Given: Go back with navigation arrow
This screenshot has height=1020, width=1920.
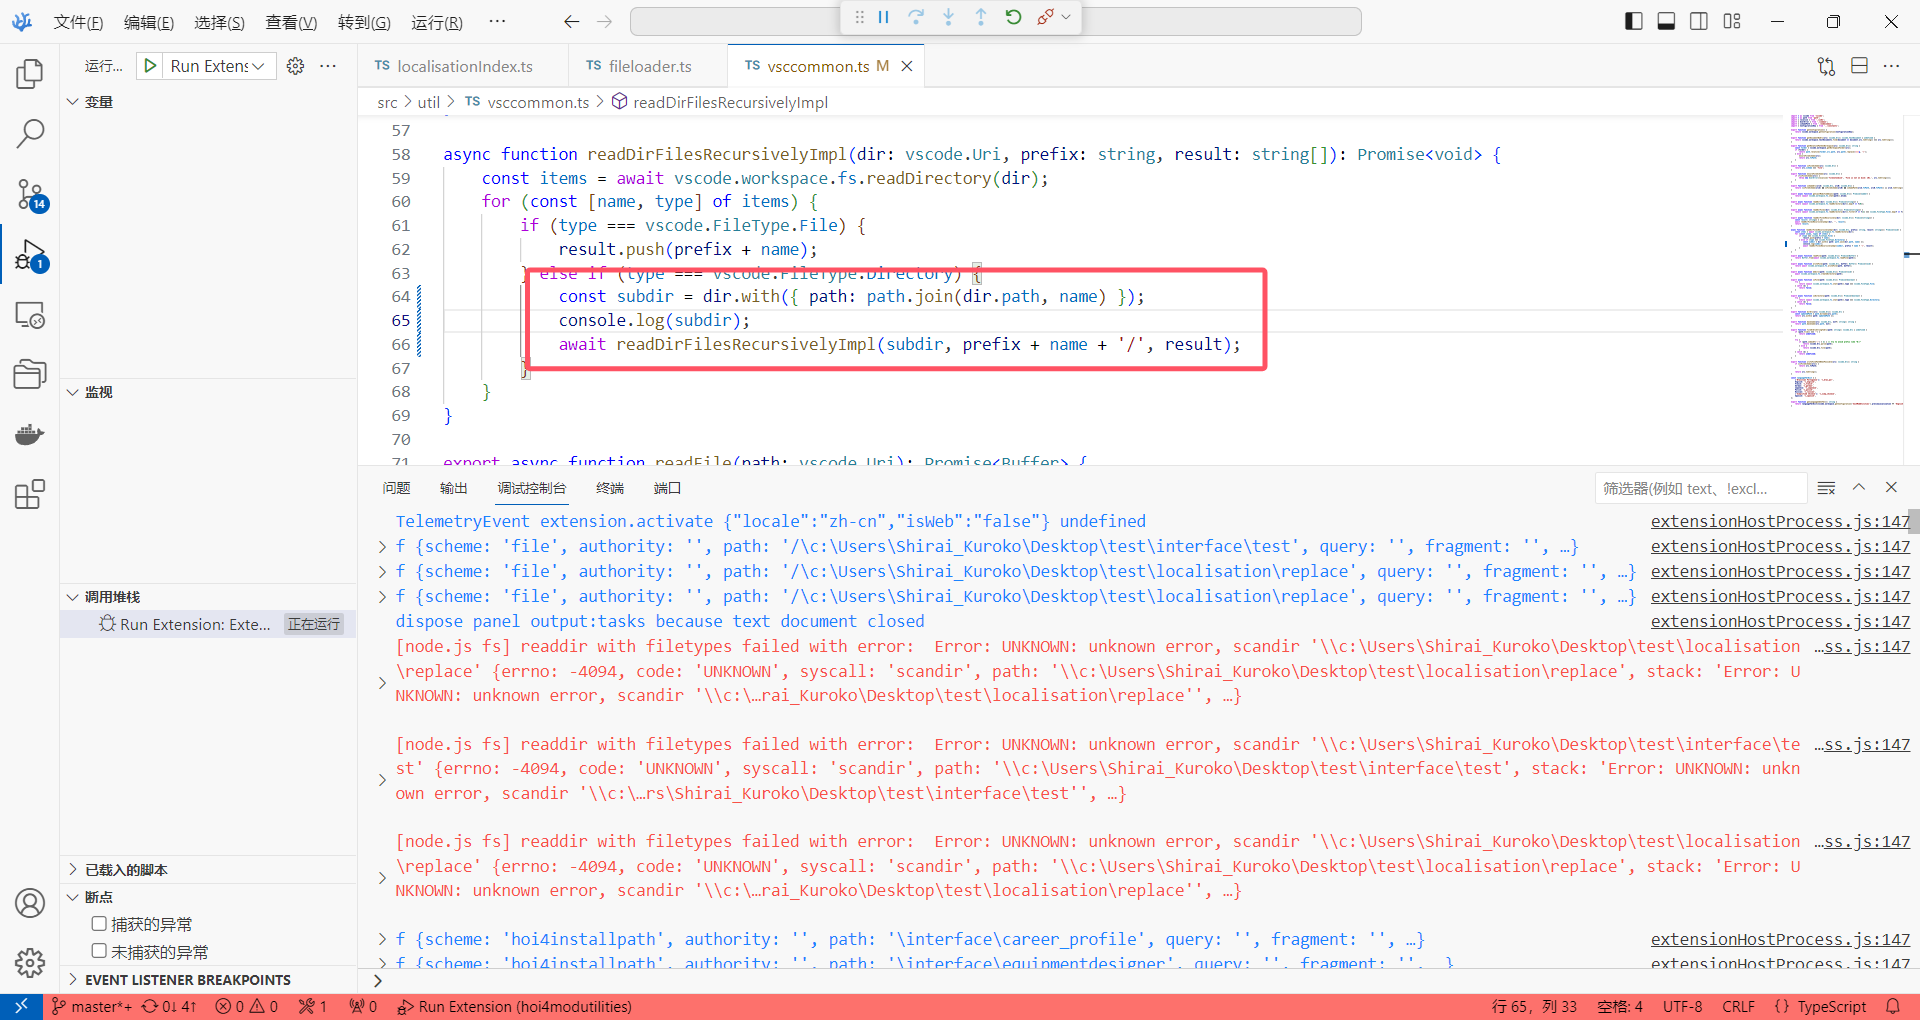Looking at the screenshot, I should (x=572, y=22).
